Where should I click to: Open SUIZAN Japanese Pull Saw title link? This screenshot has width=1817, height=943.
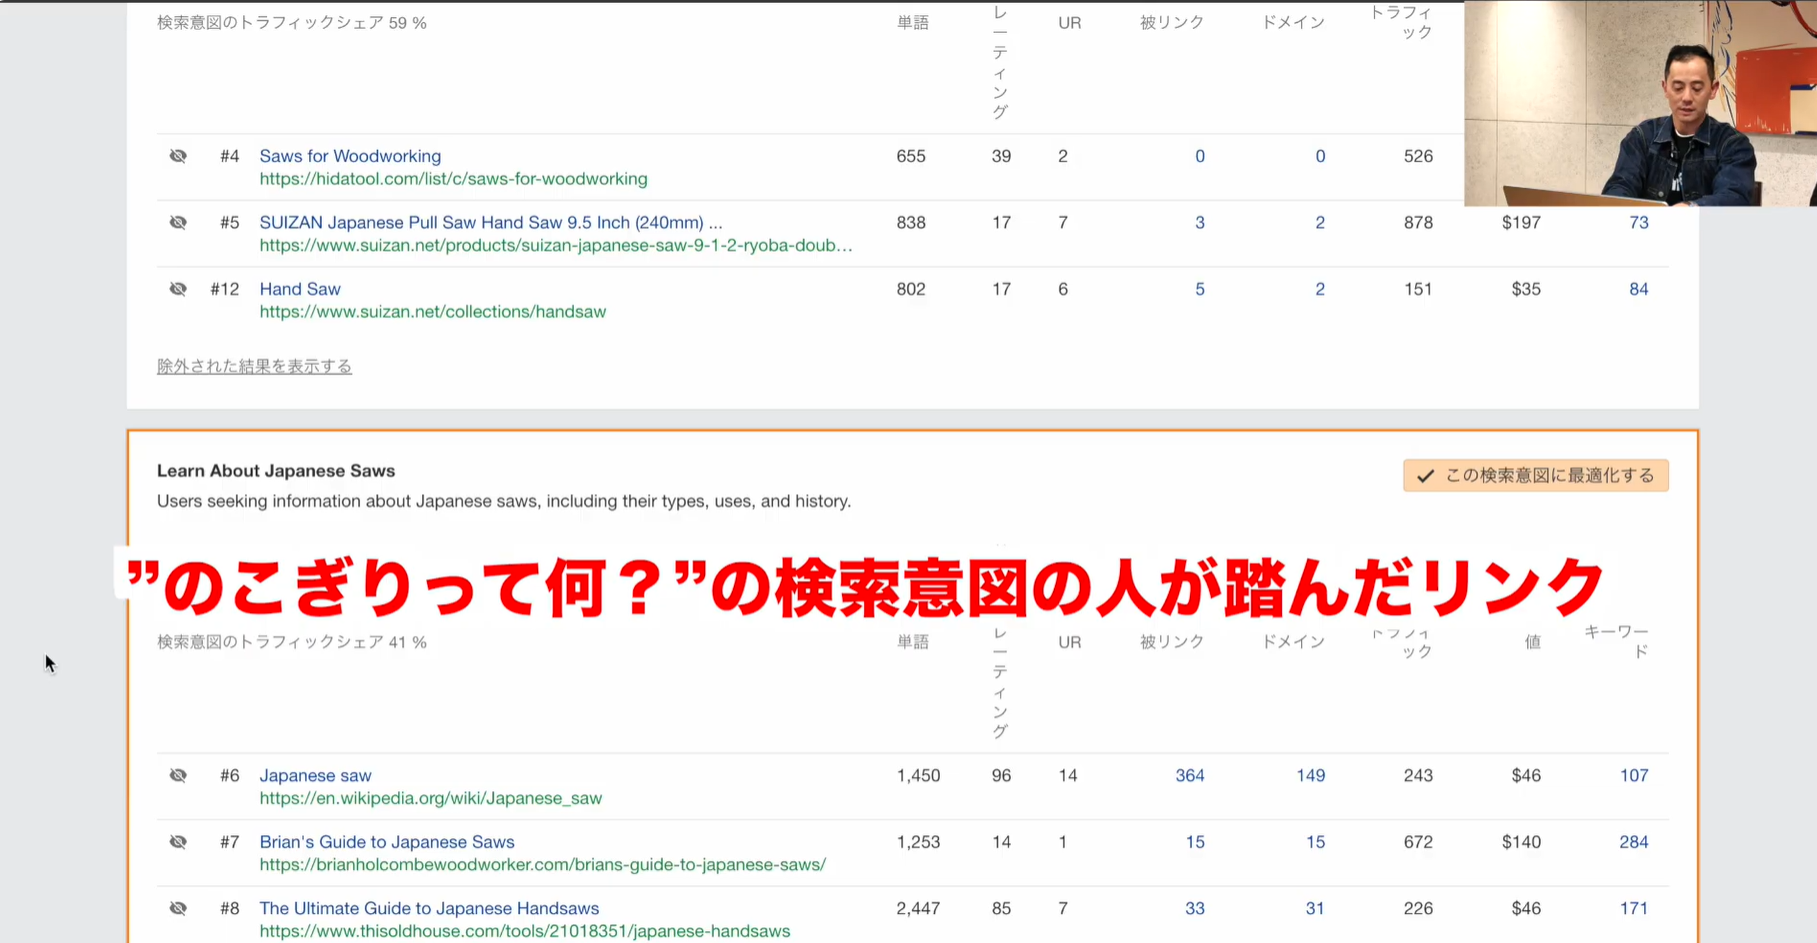pos(490,222)
